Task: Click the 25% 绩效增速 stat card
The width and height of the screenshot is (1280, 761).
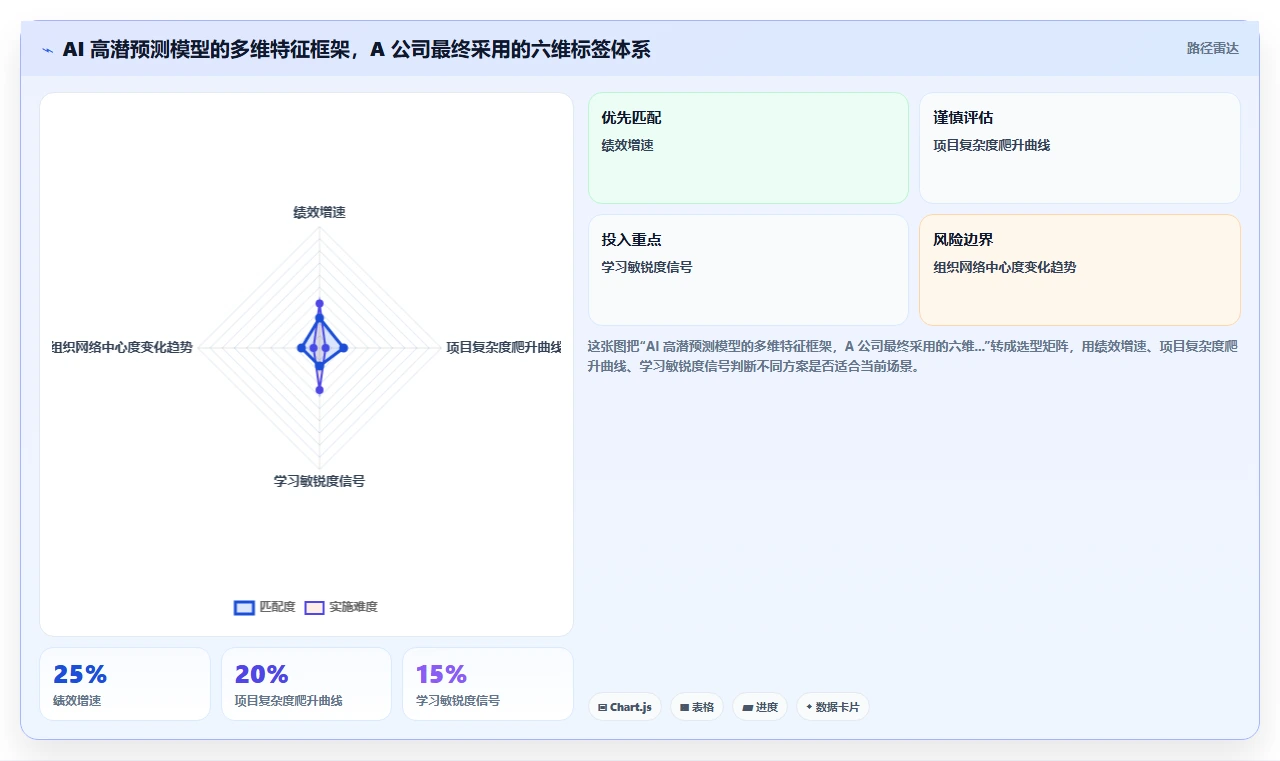Action: pos(125,684)
